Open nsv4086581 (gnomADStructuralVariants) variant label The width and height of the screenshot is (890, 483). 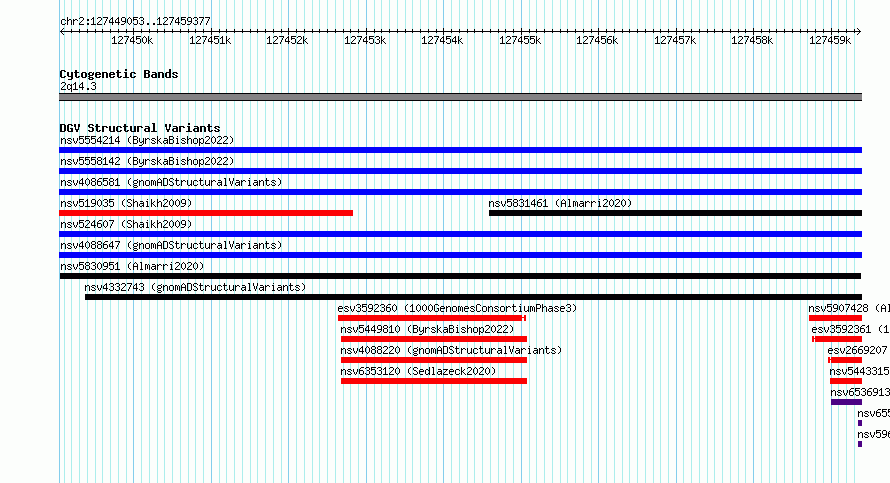coord(171,182)
